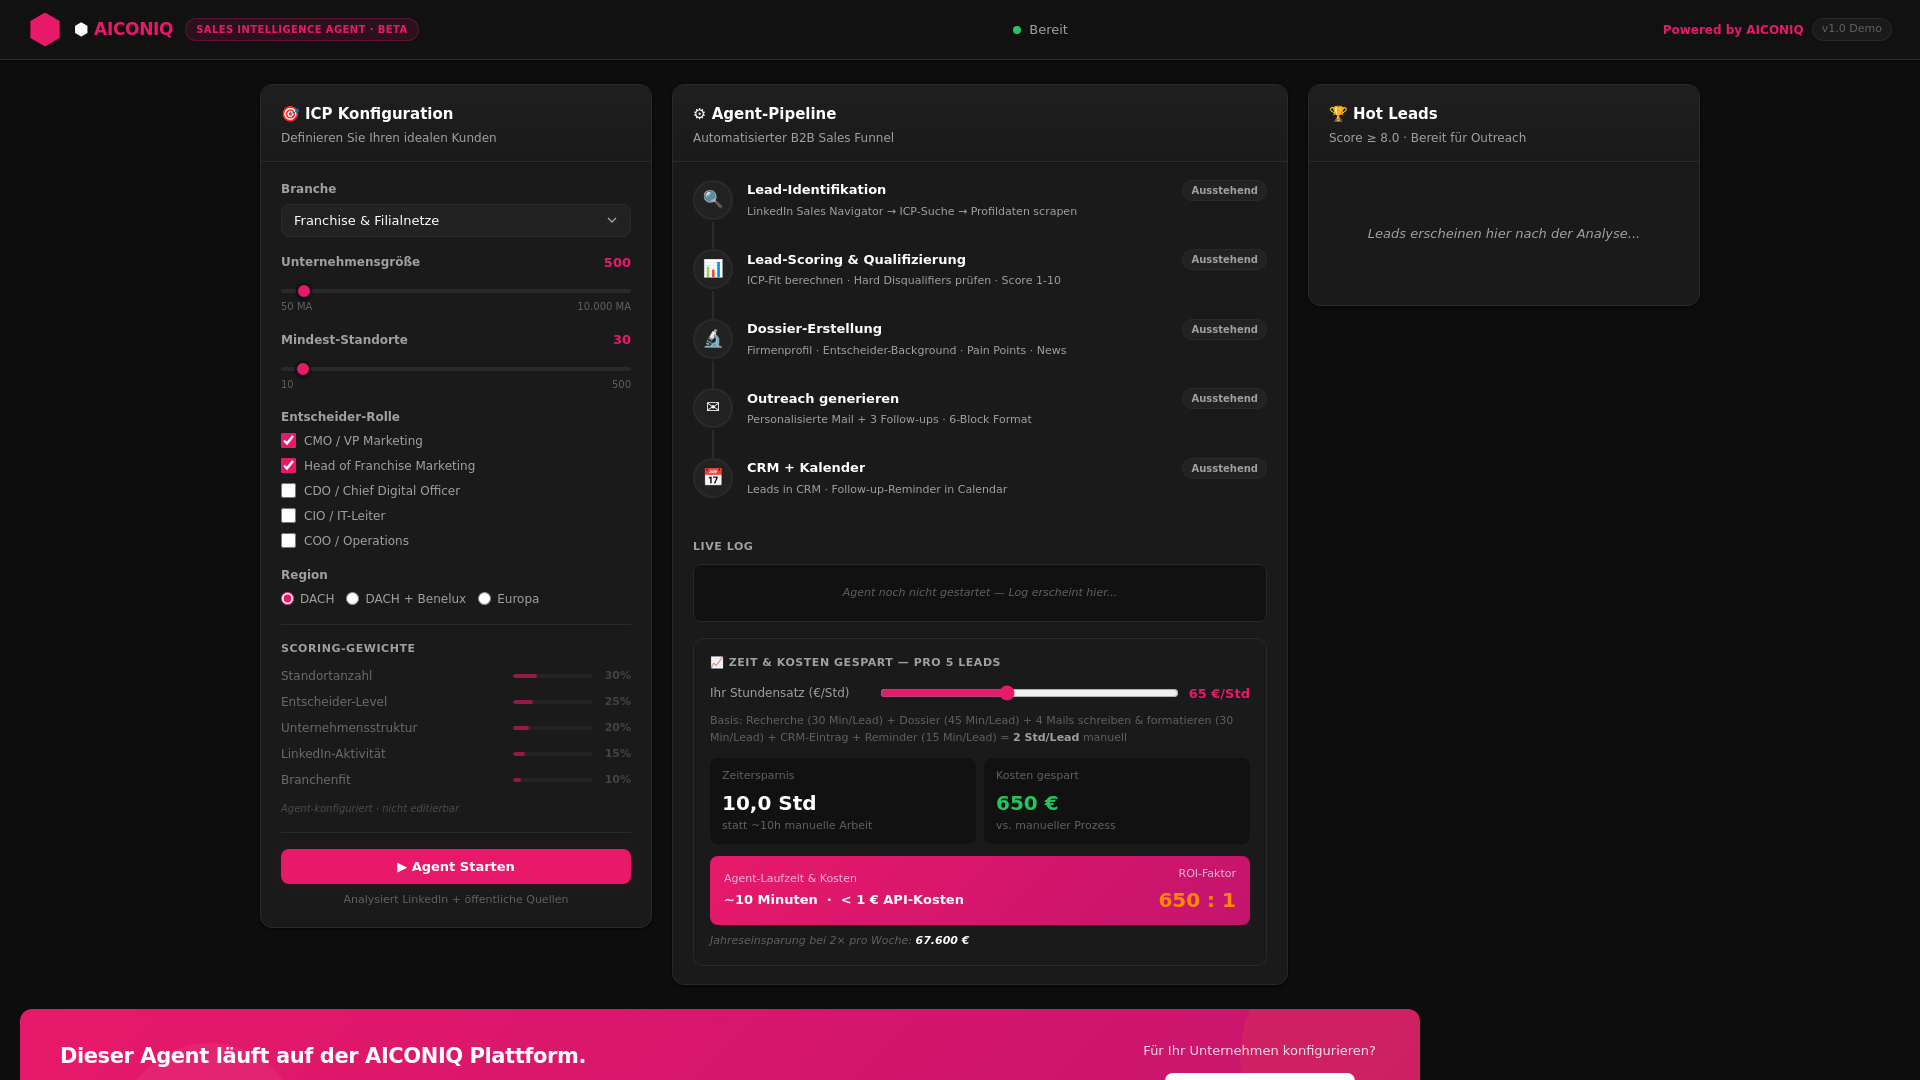This screenshot has width=1920, height=1080.
Task: Click the calendar CRM + Kalender step icon
Action: click(x=713, y=477)
